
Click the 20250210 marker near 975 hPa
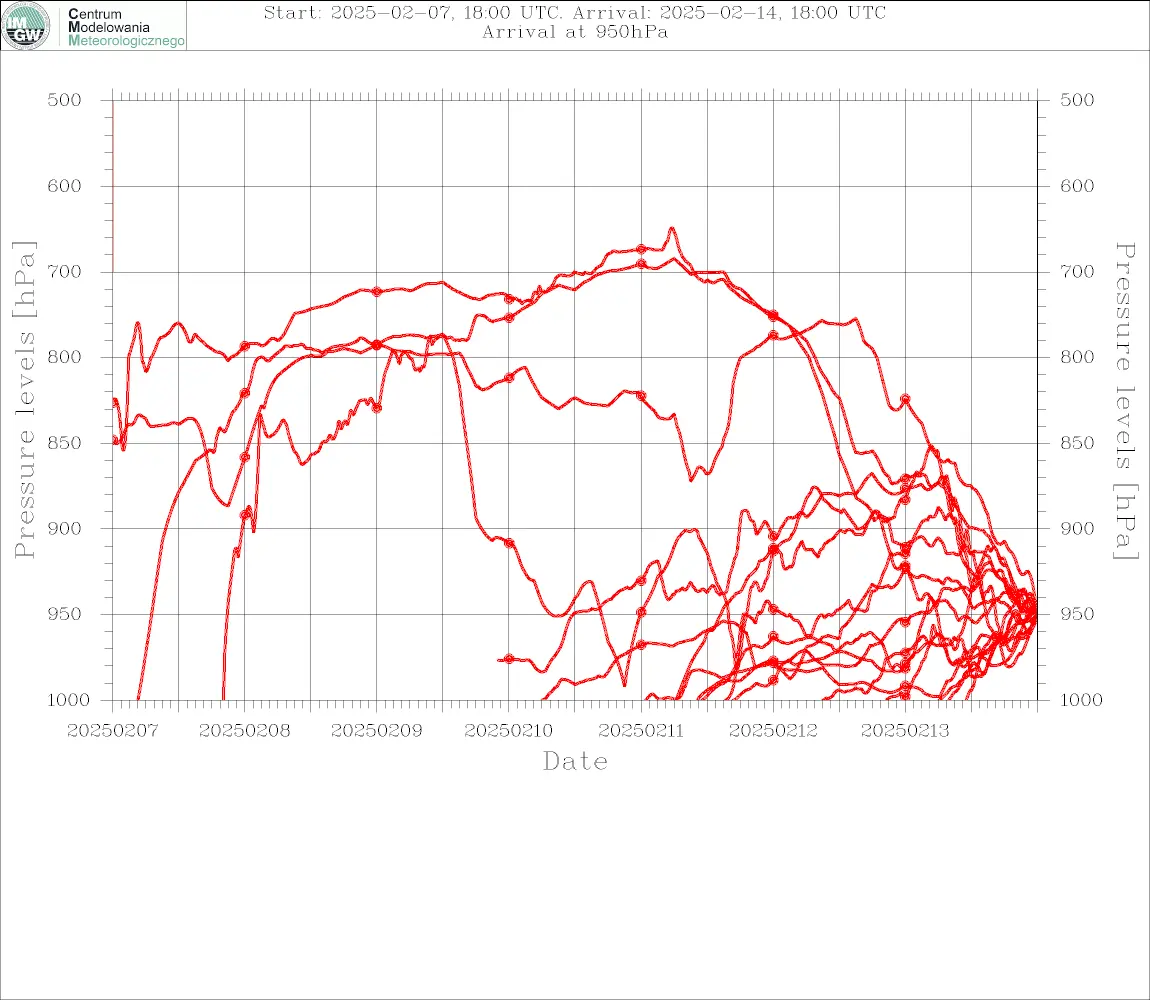[509, 659]
